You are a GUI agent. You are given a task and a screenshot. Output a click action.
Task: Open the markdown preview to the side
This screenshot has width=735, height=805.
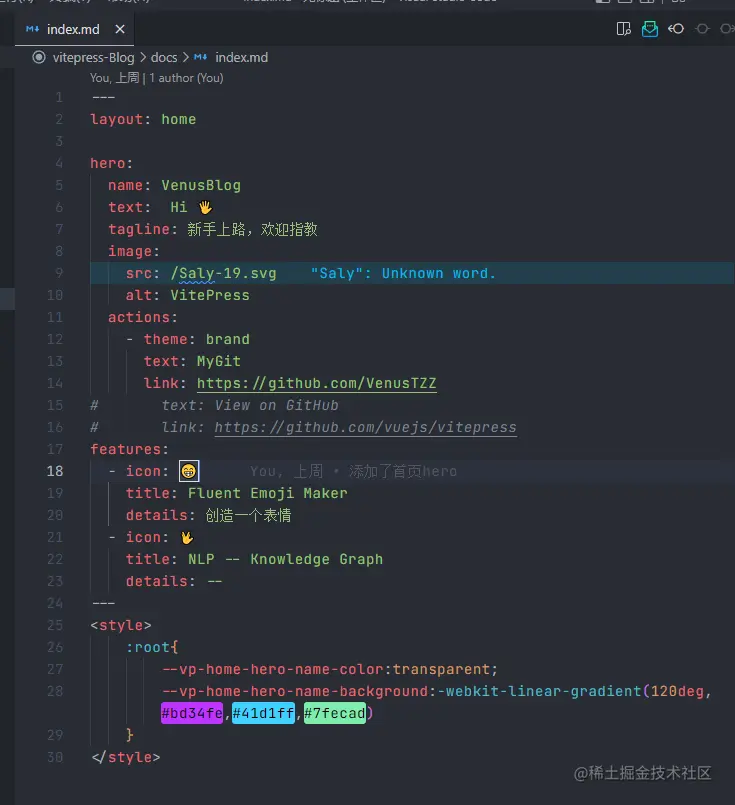(623, 29)
